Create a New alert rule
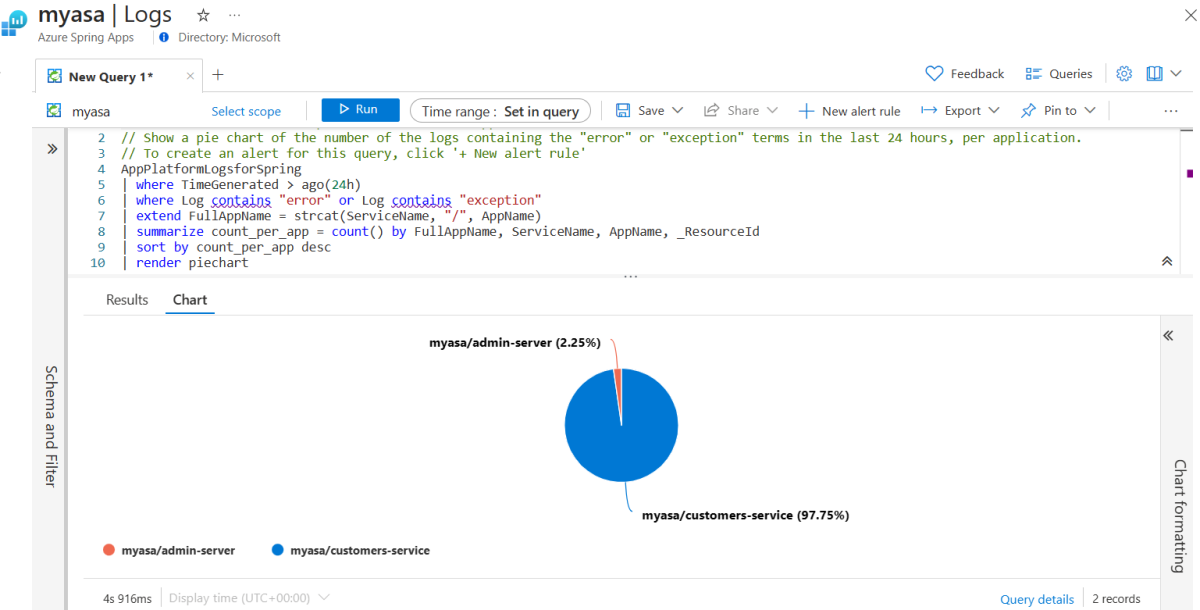The image size is (1200, 610). coord(849,111)
